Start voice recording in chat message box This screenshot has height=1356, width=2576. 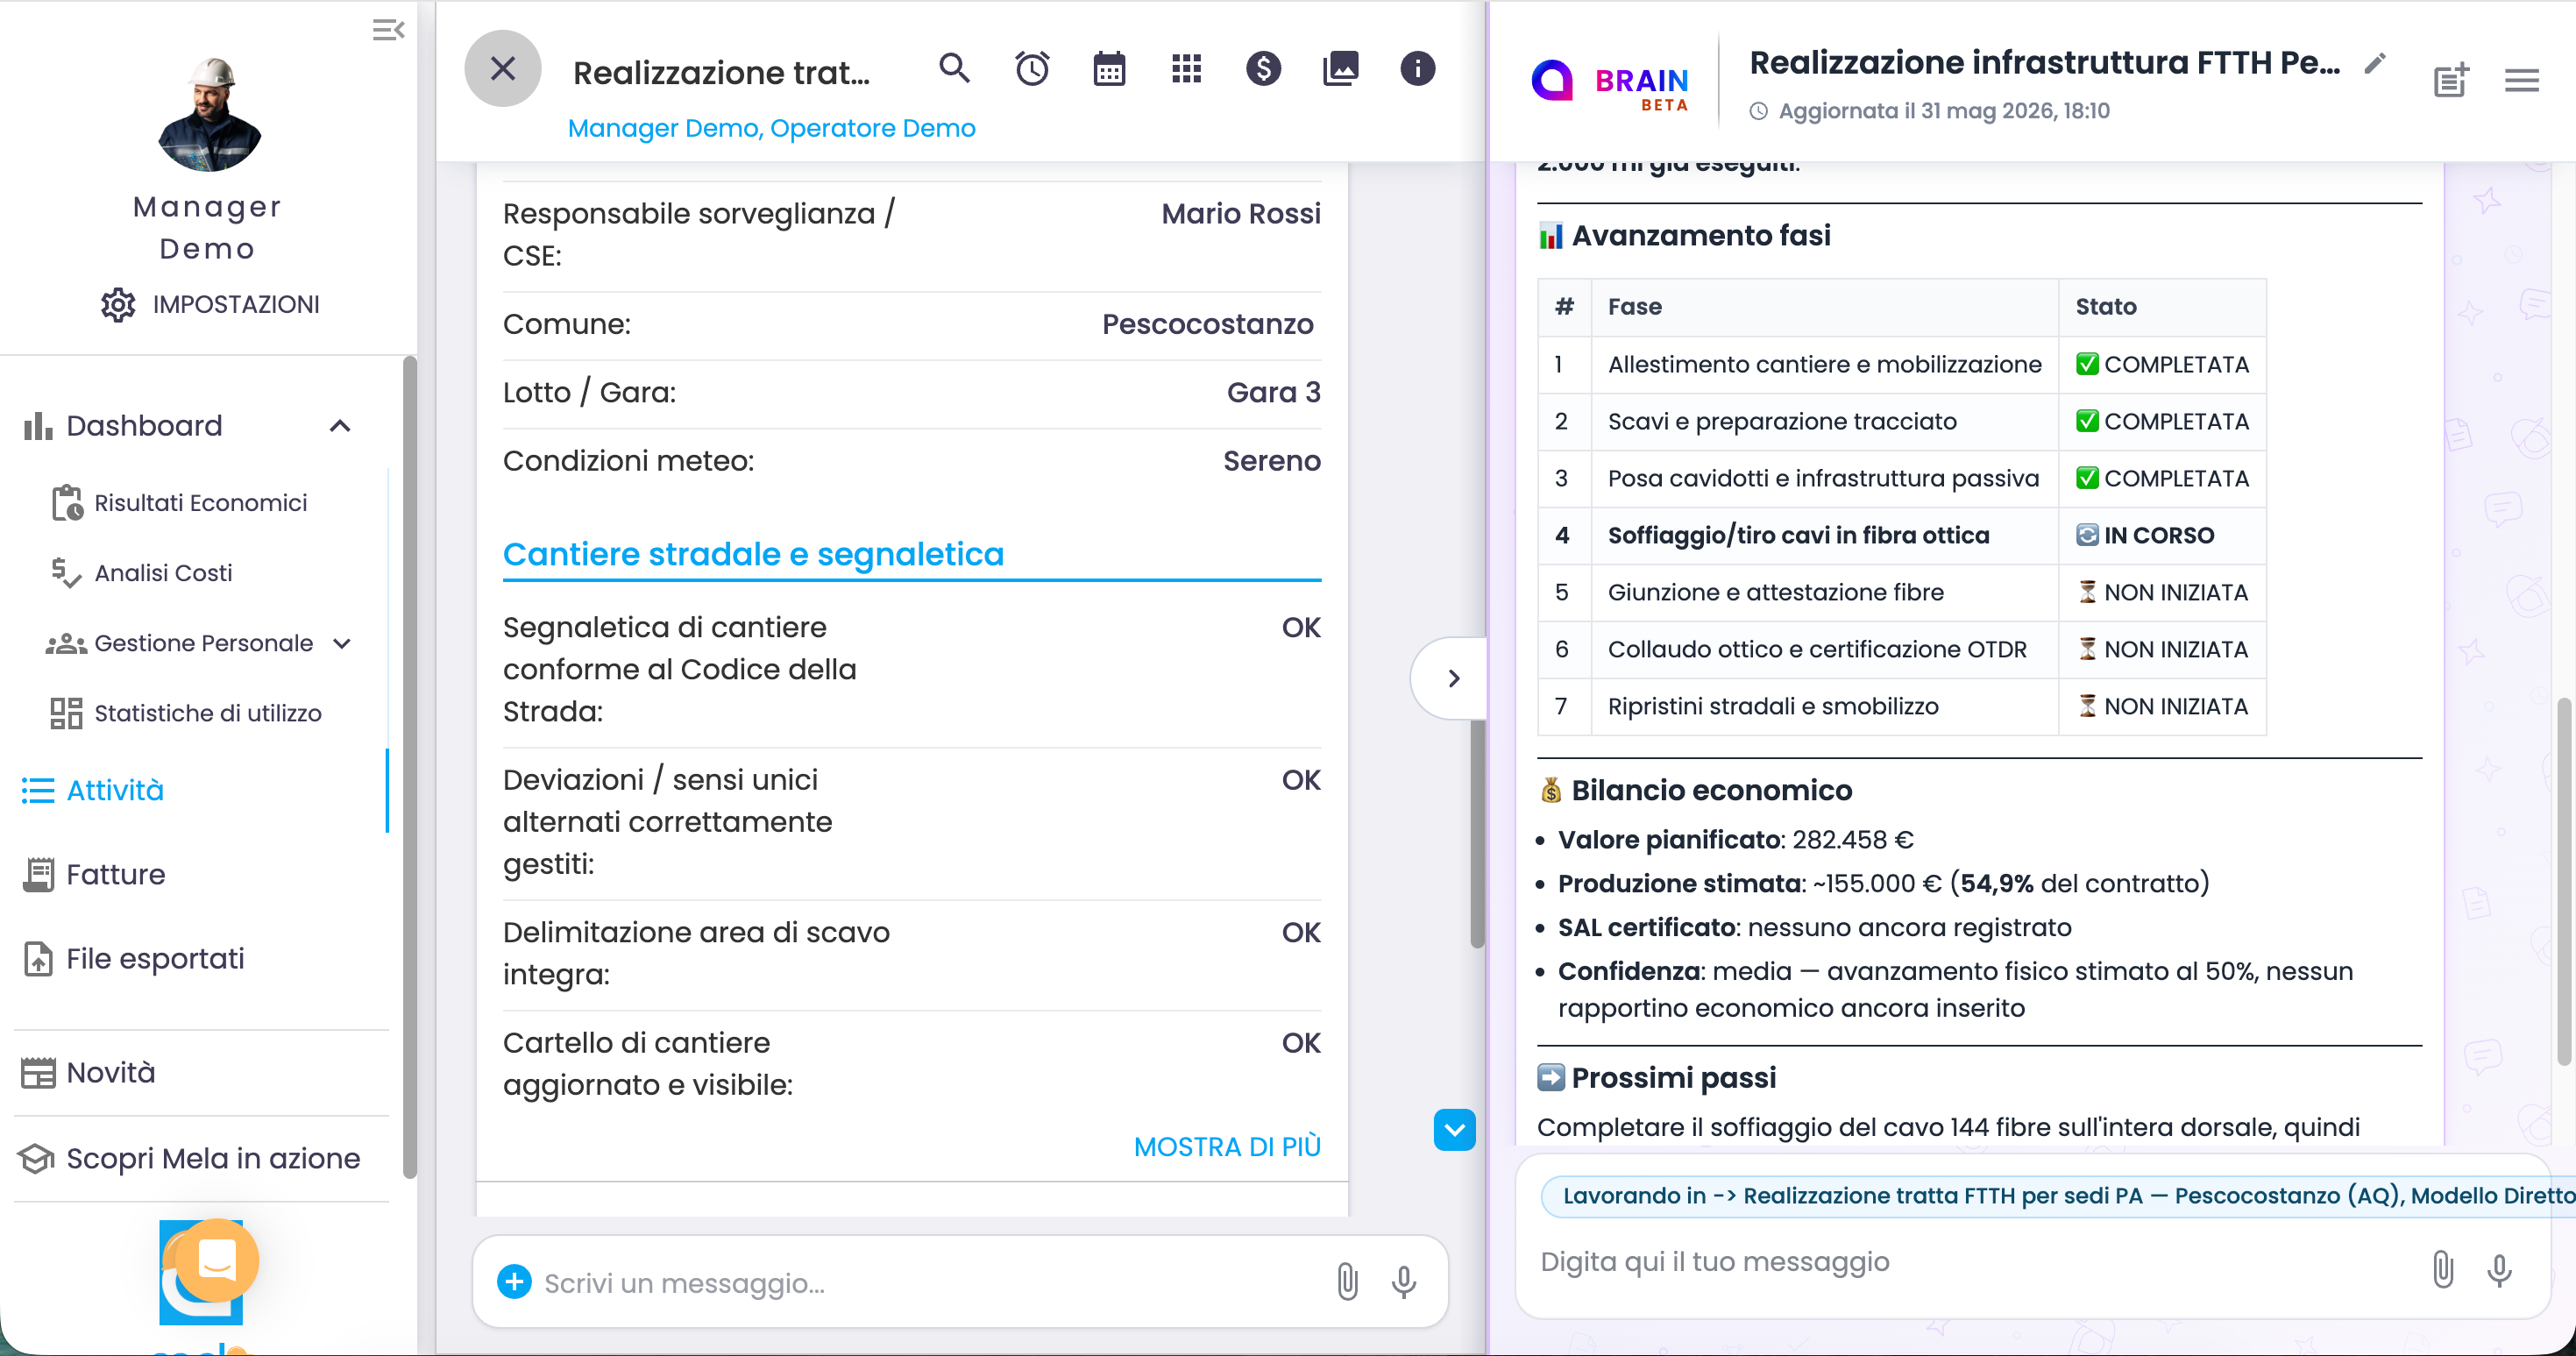[1404, 1281]
